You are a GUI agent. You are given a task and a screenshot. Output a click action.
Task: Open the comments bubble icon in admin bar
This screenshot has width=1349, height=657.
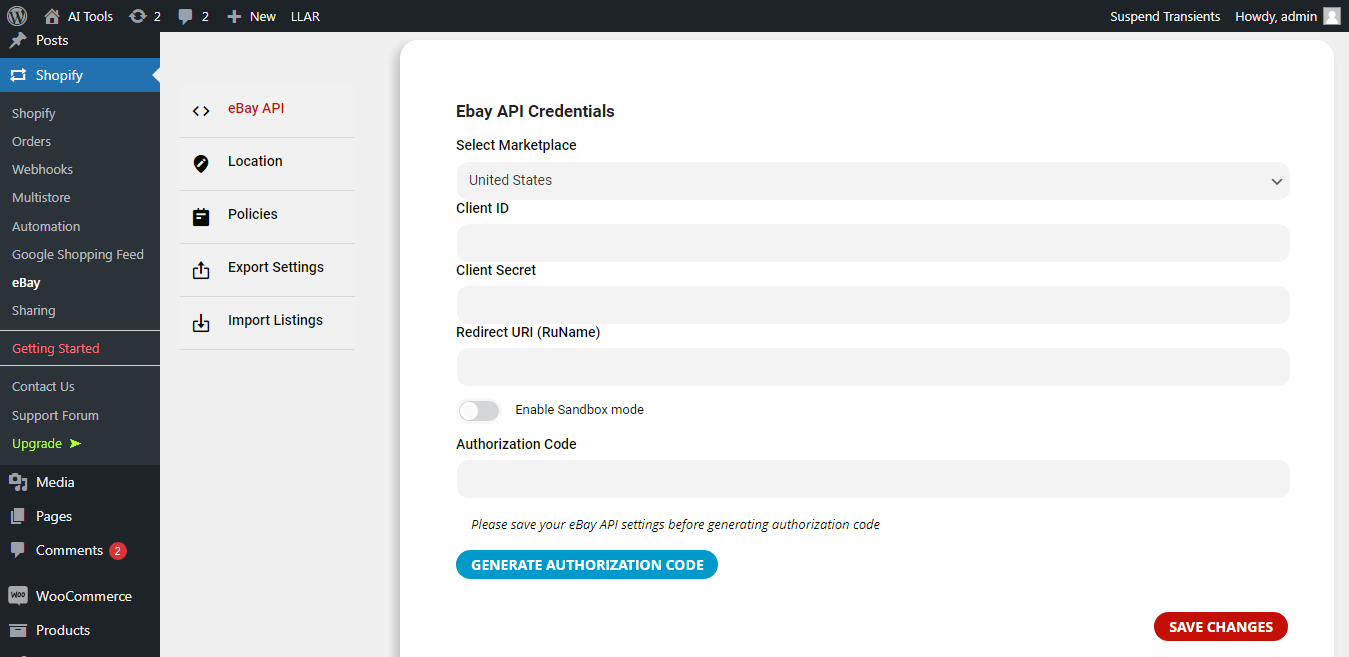coord(185,16)
